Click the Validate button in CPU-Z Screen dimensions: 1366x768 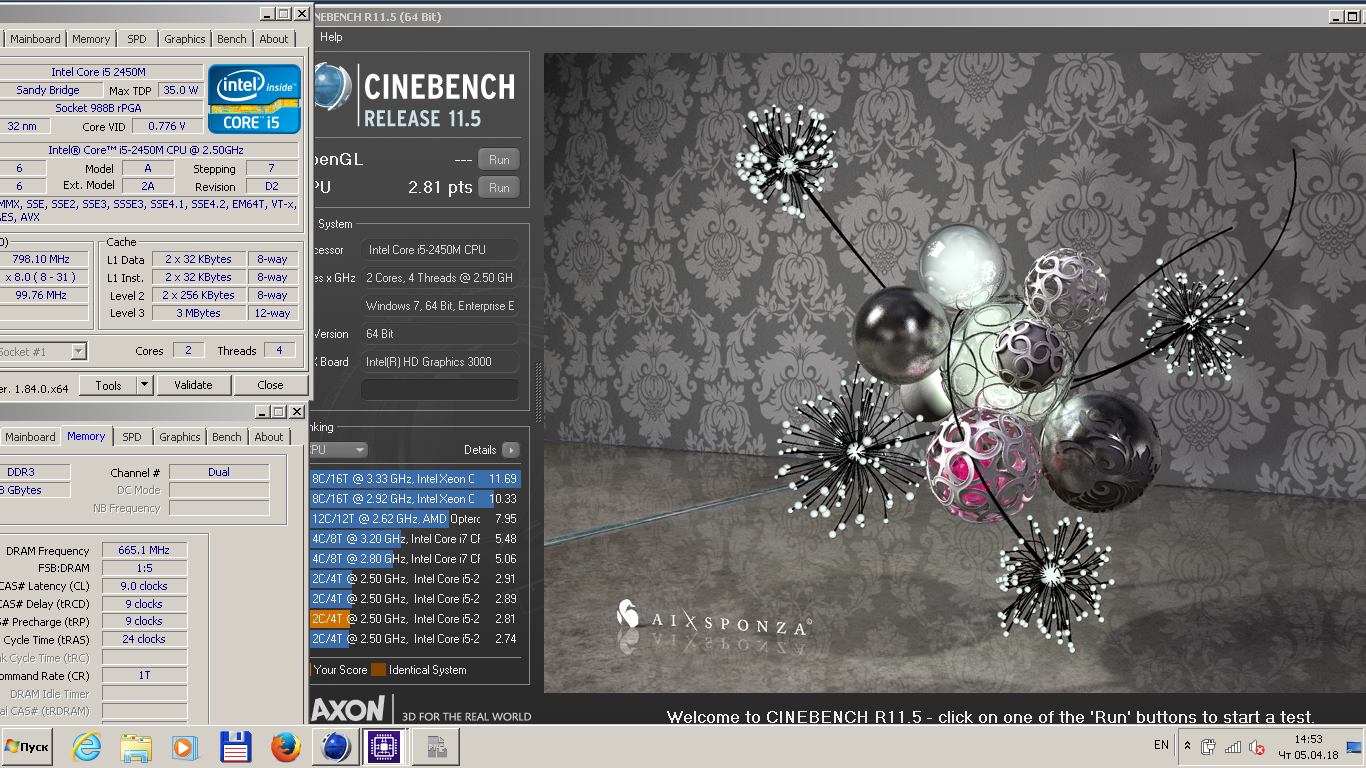[193, 385]
